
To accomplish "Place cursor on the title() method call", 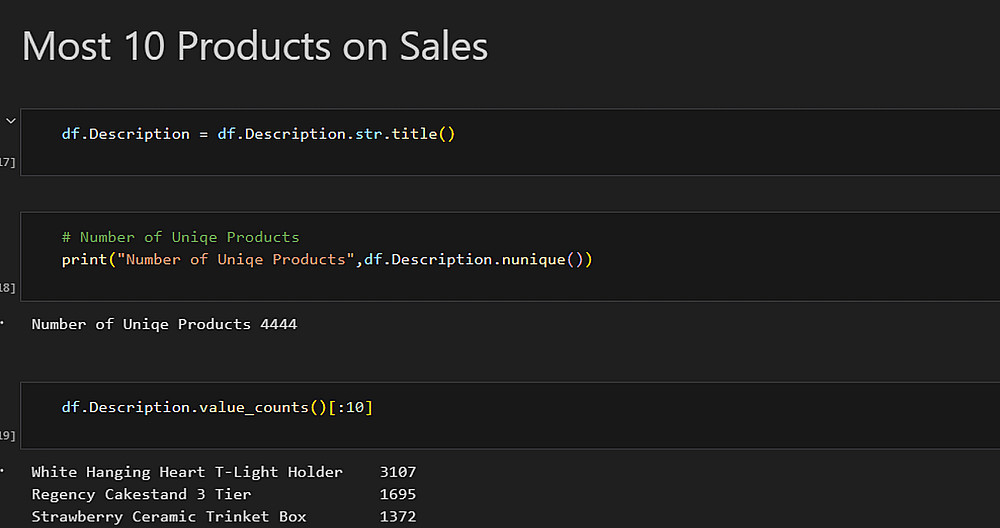I will pyautogui.click(x=426, y=134).
